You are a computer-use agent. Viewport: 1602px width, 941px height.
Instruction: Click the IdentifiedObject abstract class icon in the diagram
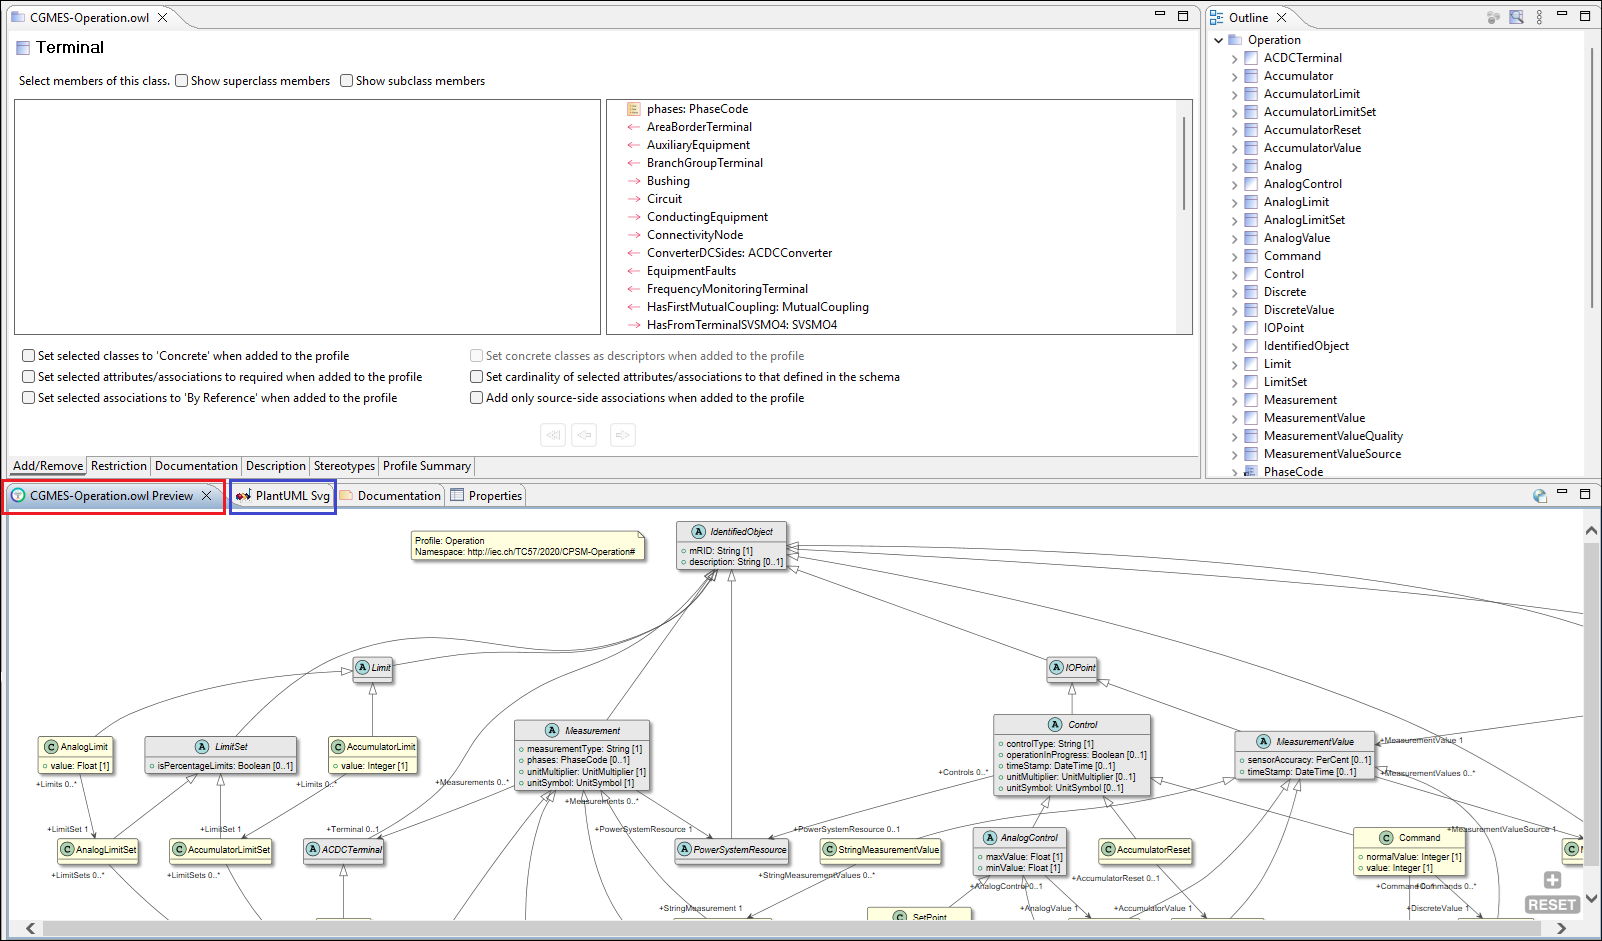pyautogui.click(x=698, y=532)
